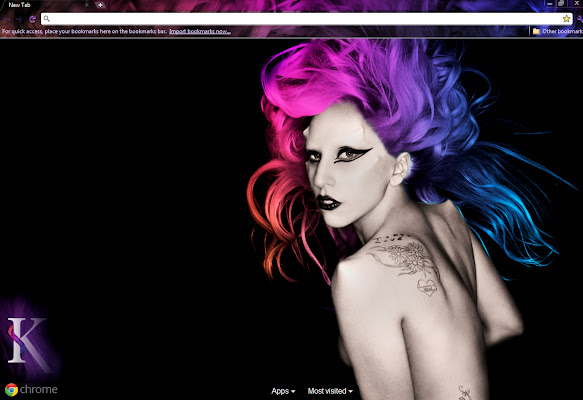583x400 pixels.
Task: Click the search magnifier icon in omnibox
Action: tap(46, 19)
